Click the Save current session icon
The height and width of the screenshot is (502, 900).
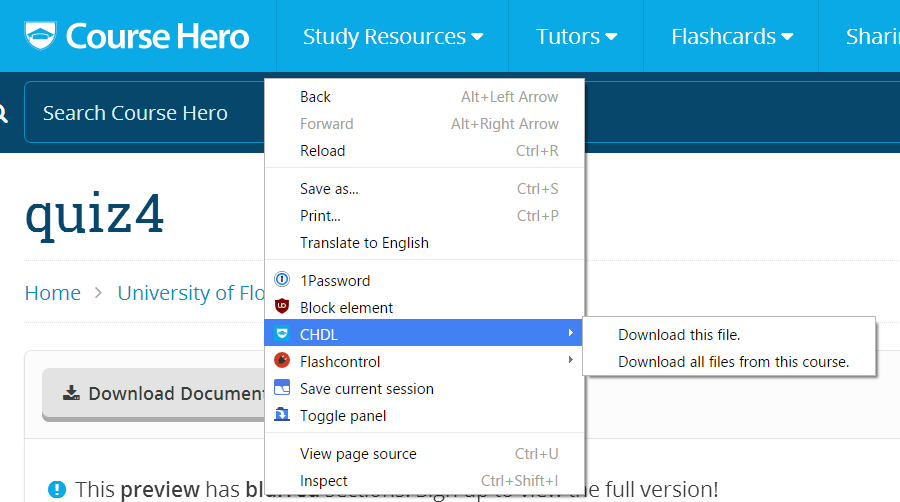282,388
